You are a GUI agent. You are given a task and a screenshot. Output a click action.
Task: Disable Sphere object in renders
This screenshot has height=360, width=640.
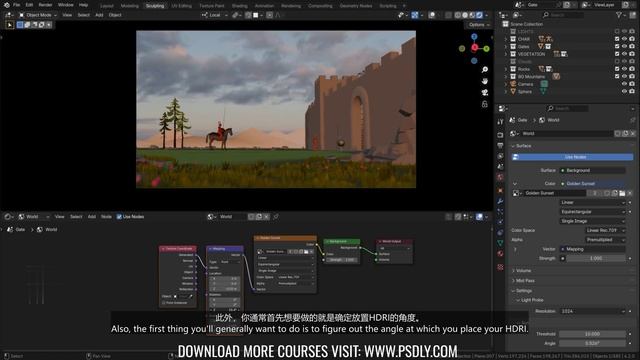pos(632,91)
